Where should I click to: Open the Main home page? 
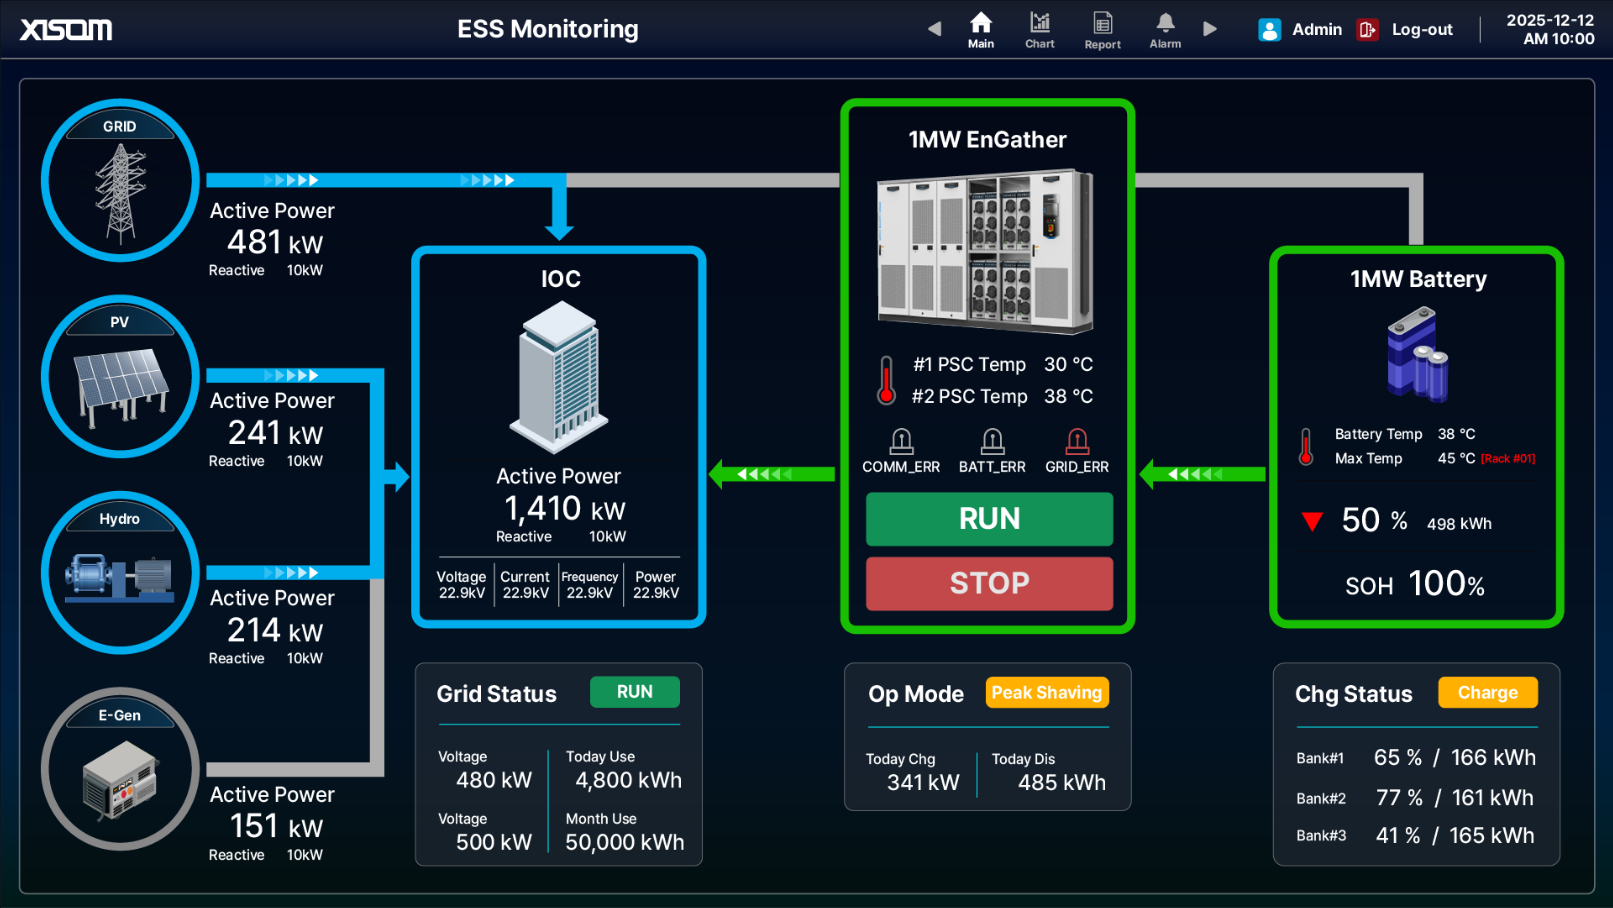pos(980,29)
